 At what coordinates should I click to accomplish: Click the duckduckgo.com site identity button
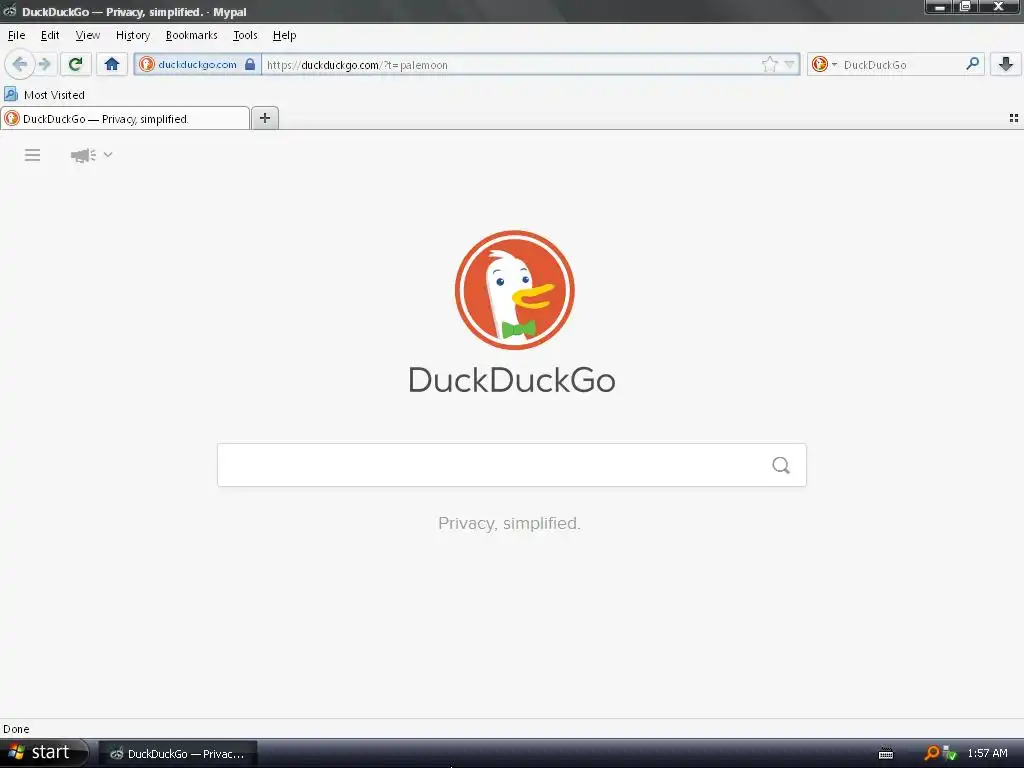tap(198, 64)
